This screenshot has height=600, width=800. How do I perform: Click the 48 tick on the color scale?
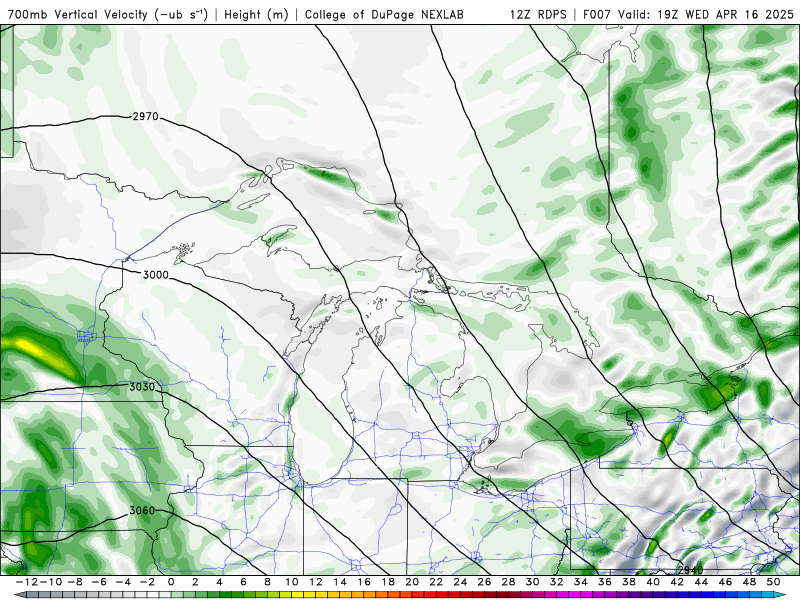[x=750, y=582]
